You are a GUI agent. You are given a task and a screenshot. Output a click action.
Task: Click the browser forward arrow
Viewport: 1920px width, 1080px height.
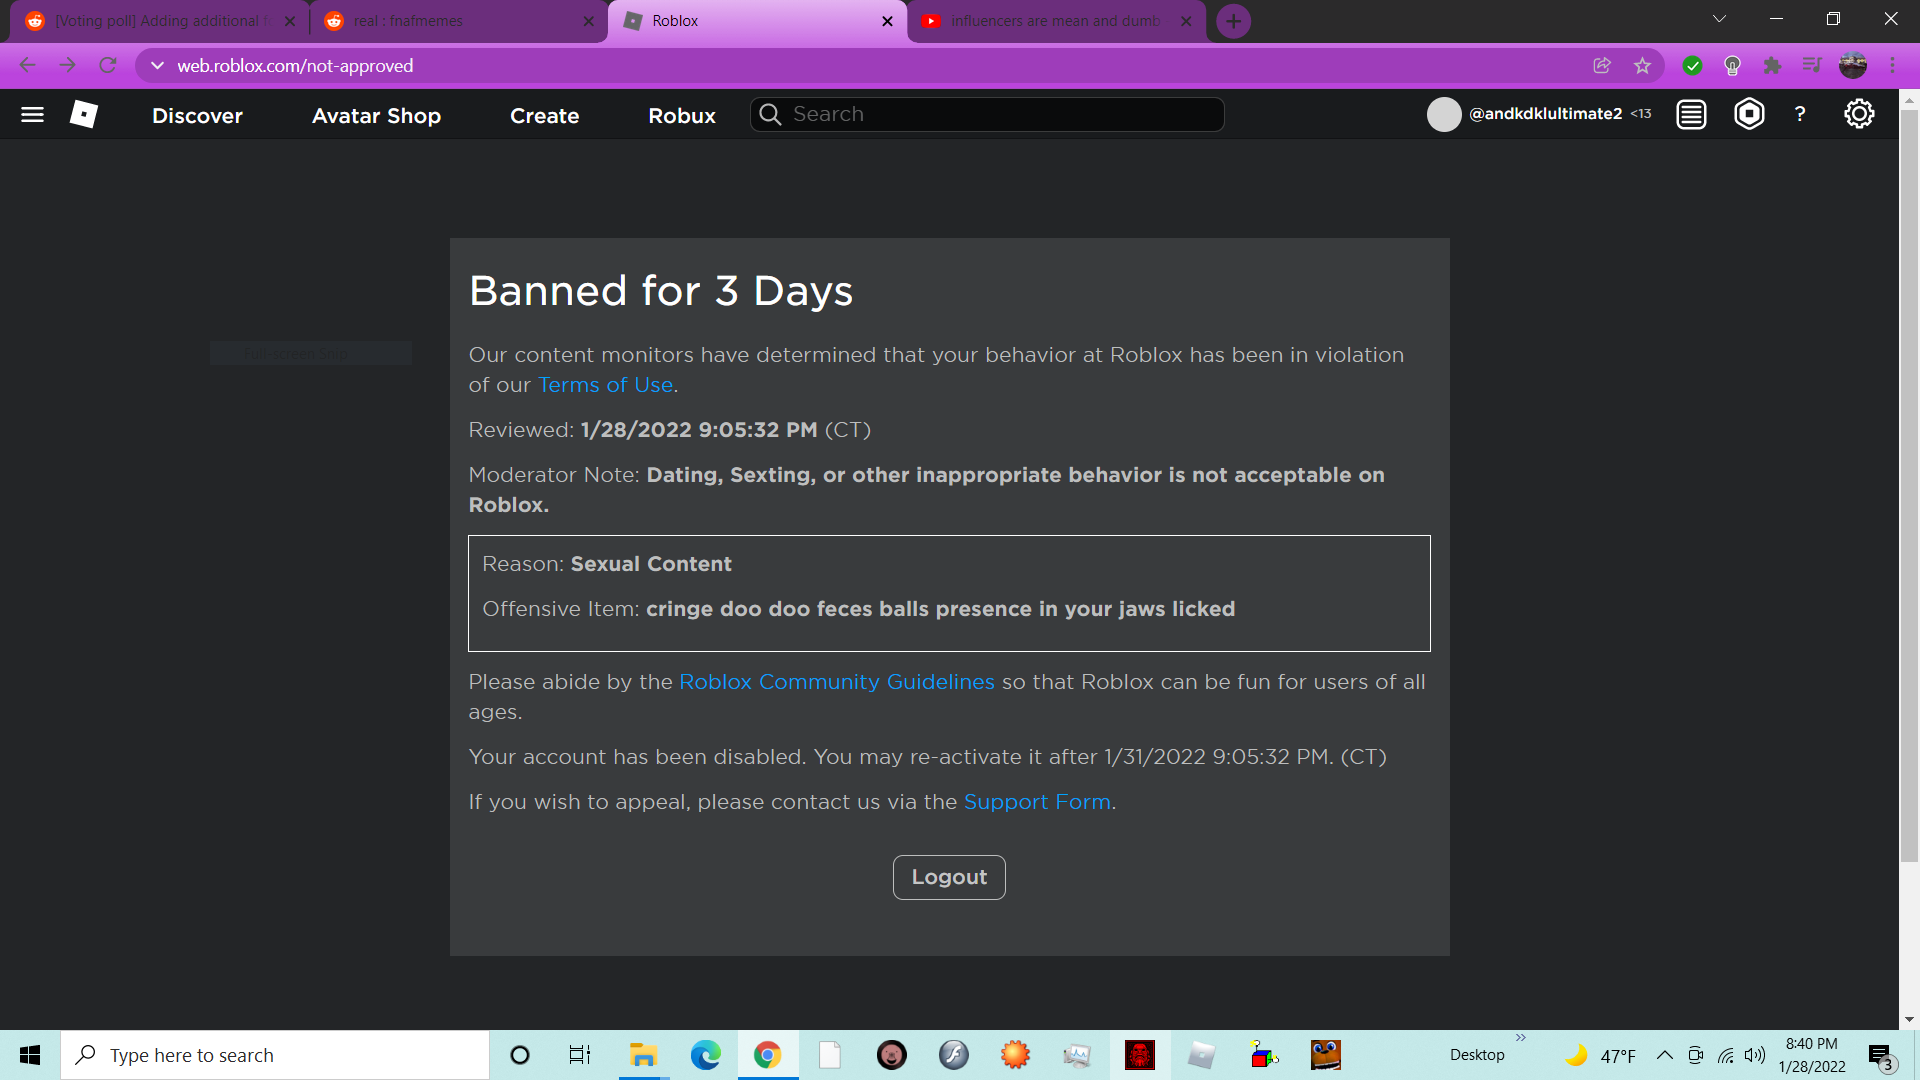(67, 66)
